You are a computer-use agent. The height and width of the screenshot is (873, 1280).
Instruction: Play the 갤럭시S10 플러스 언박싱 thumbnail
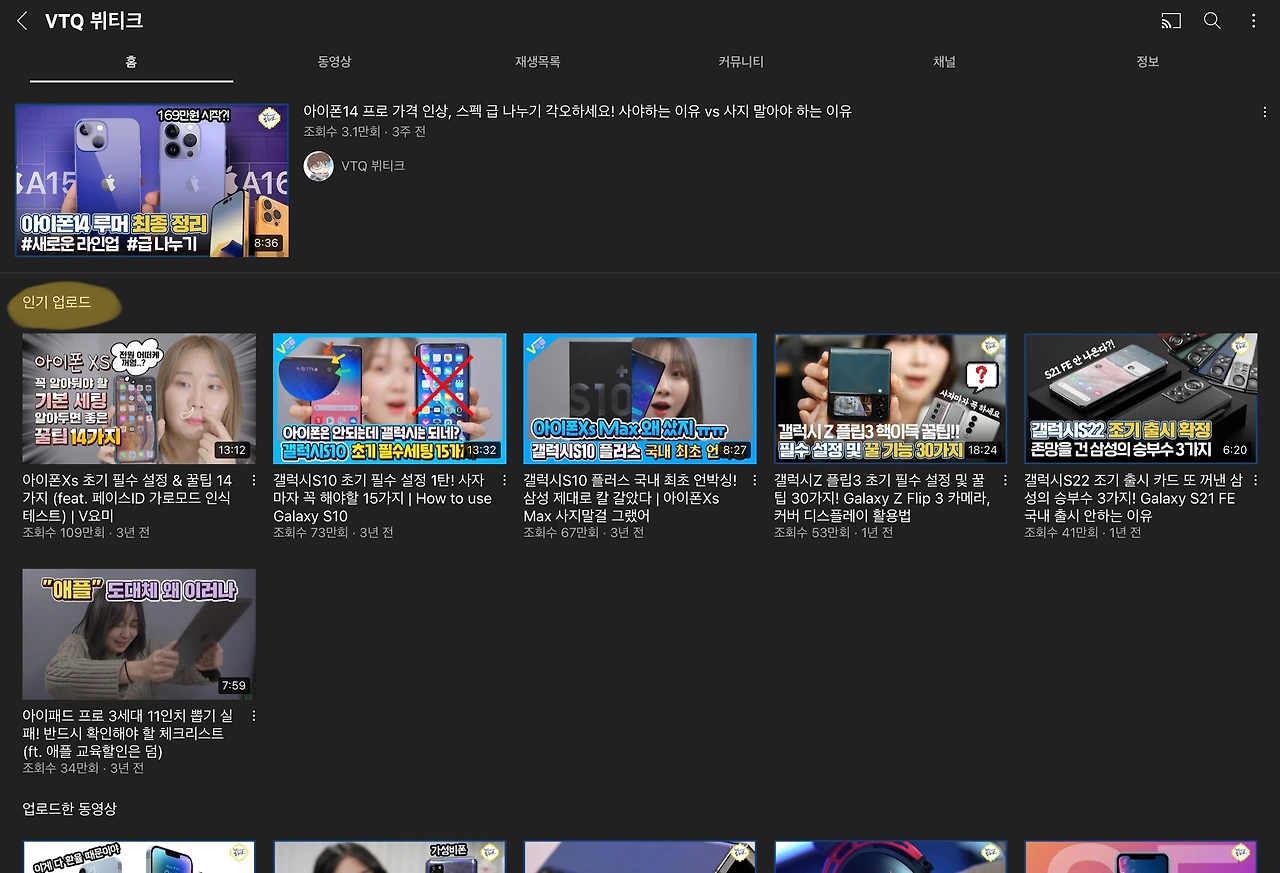pos(640,399)
